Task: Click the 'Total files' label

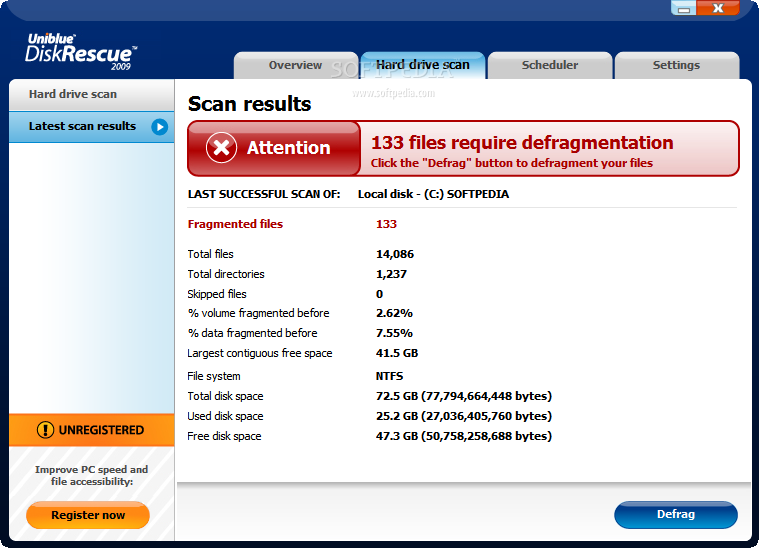Action: (211, 254)
